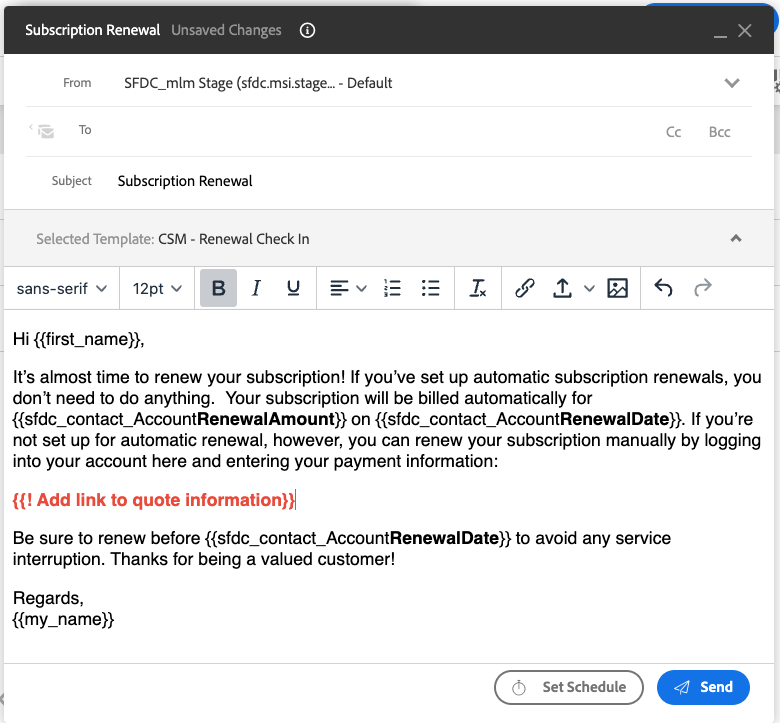
Task: Collapse the Selected Template section
Action: coord(736,239)
